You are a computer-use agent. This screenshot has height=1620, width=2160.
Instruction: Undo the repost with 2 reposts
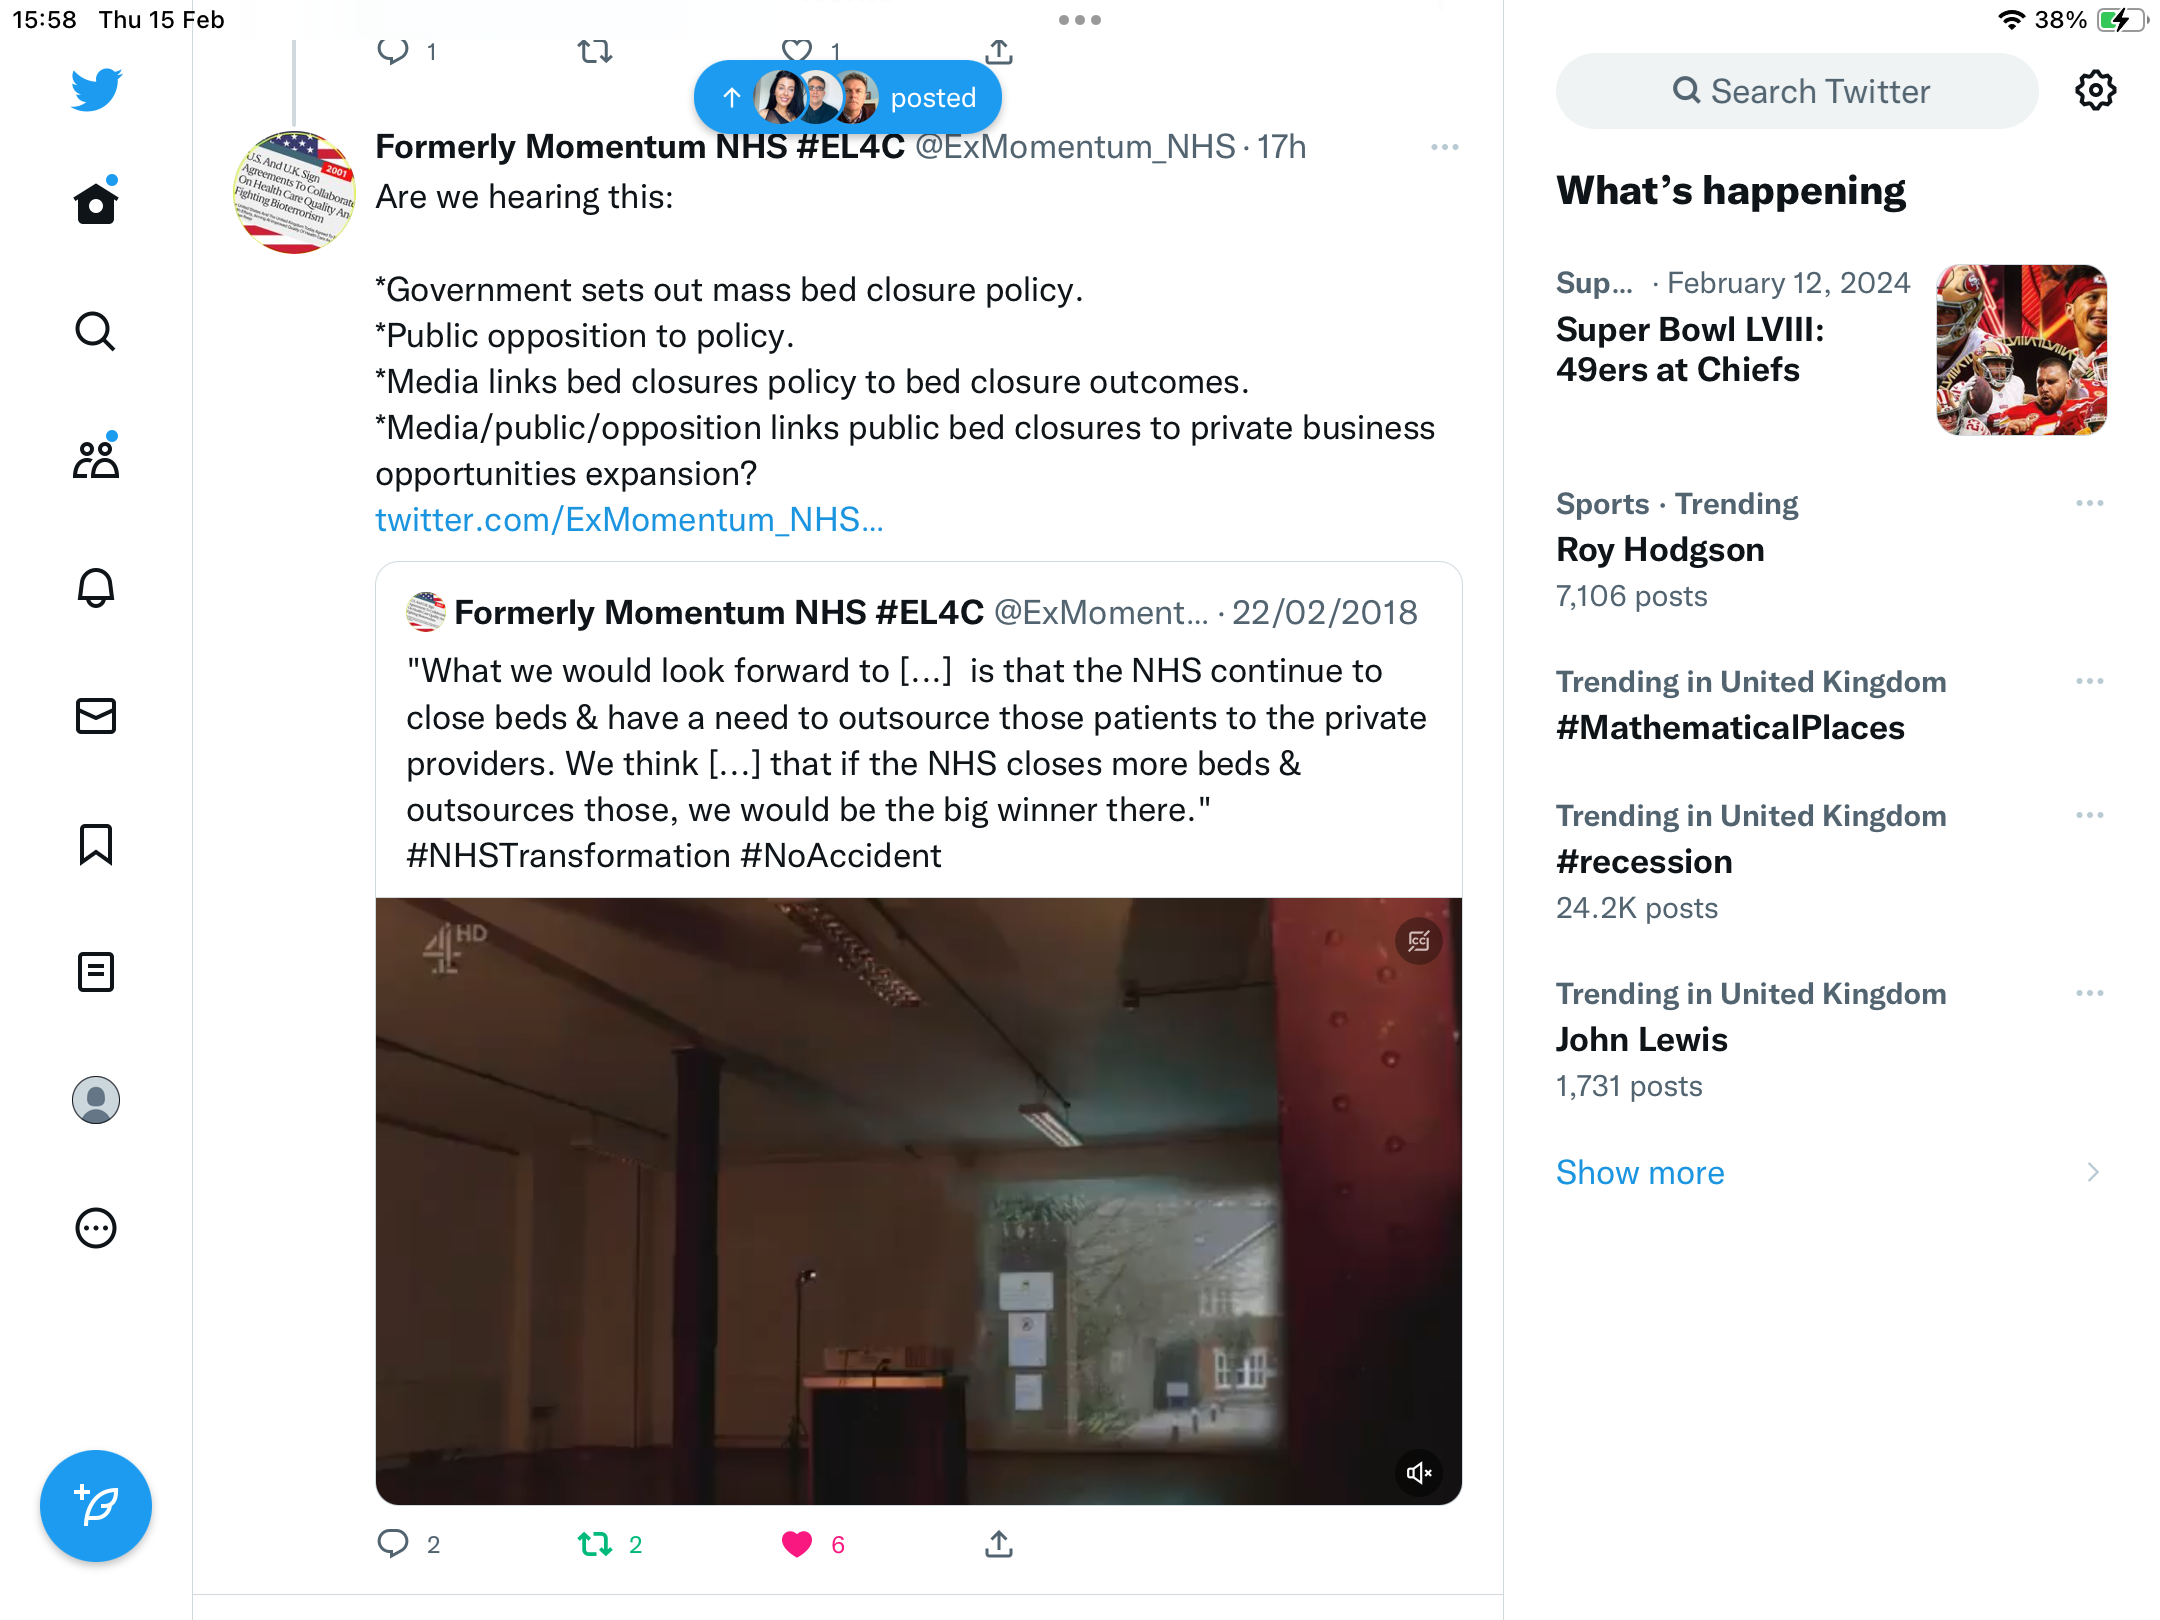[595, 1544]
